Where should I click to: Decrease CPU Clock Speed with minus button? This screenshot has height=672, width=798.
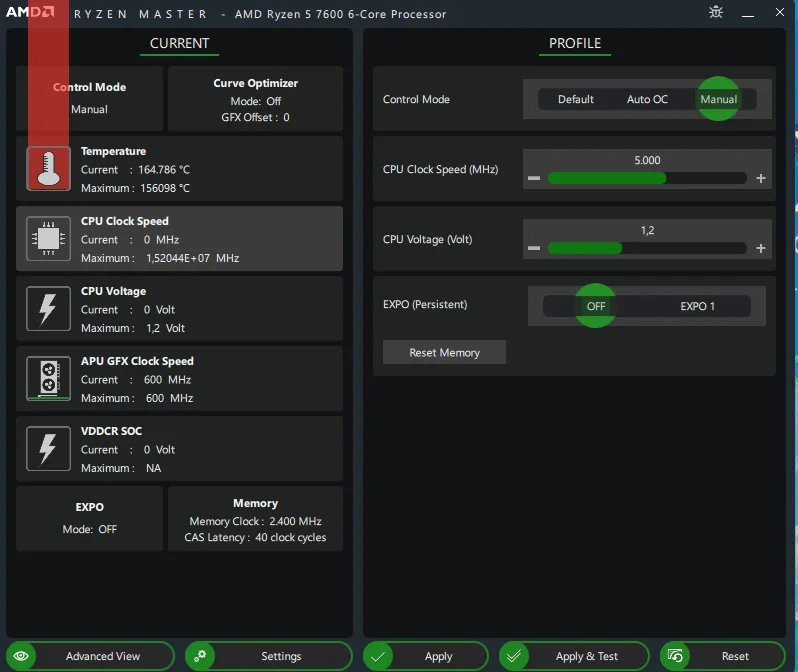pos(534,178)
